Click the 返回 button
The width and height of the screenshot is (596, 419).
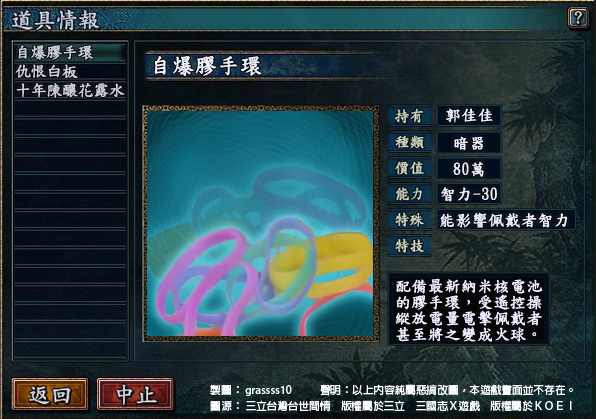coord(50,394)
